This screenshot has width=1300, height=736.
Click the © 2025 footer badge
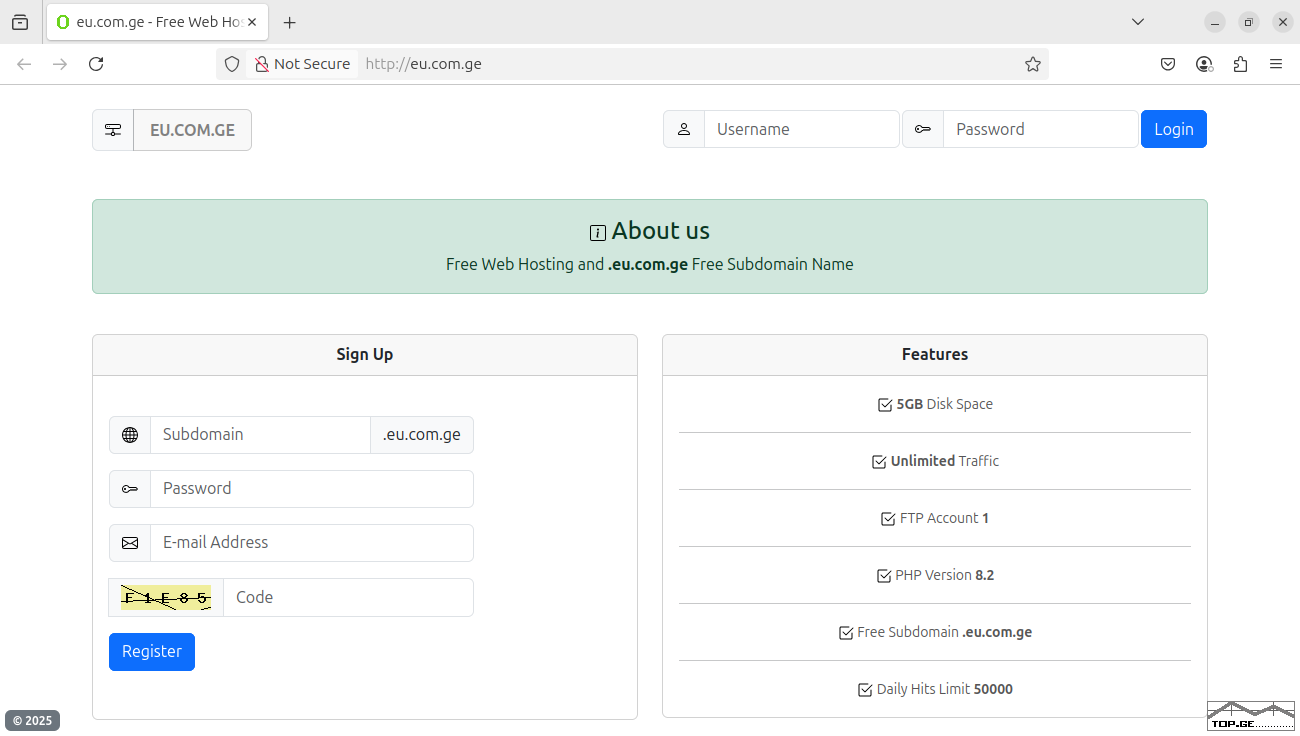pos(32,720)
